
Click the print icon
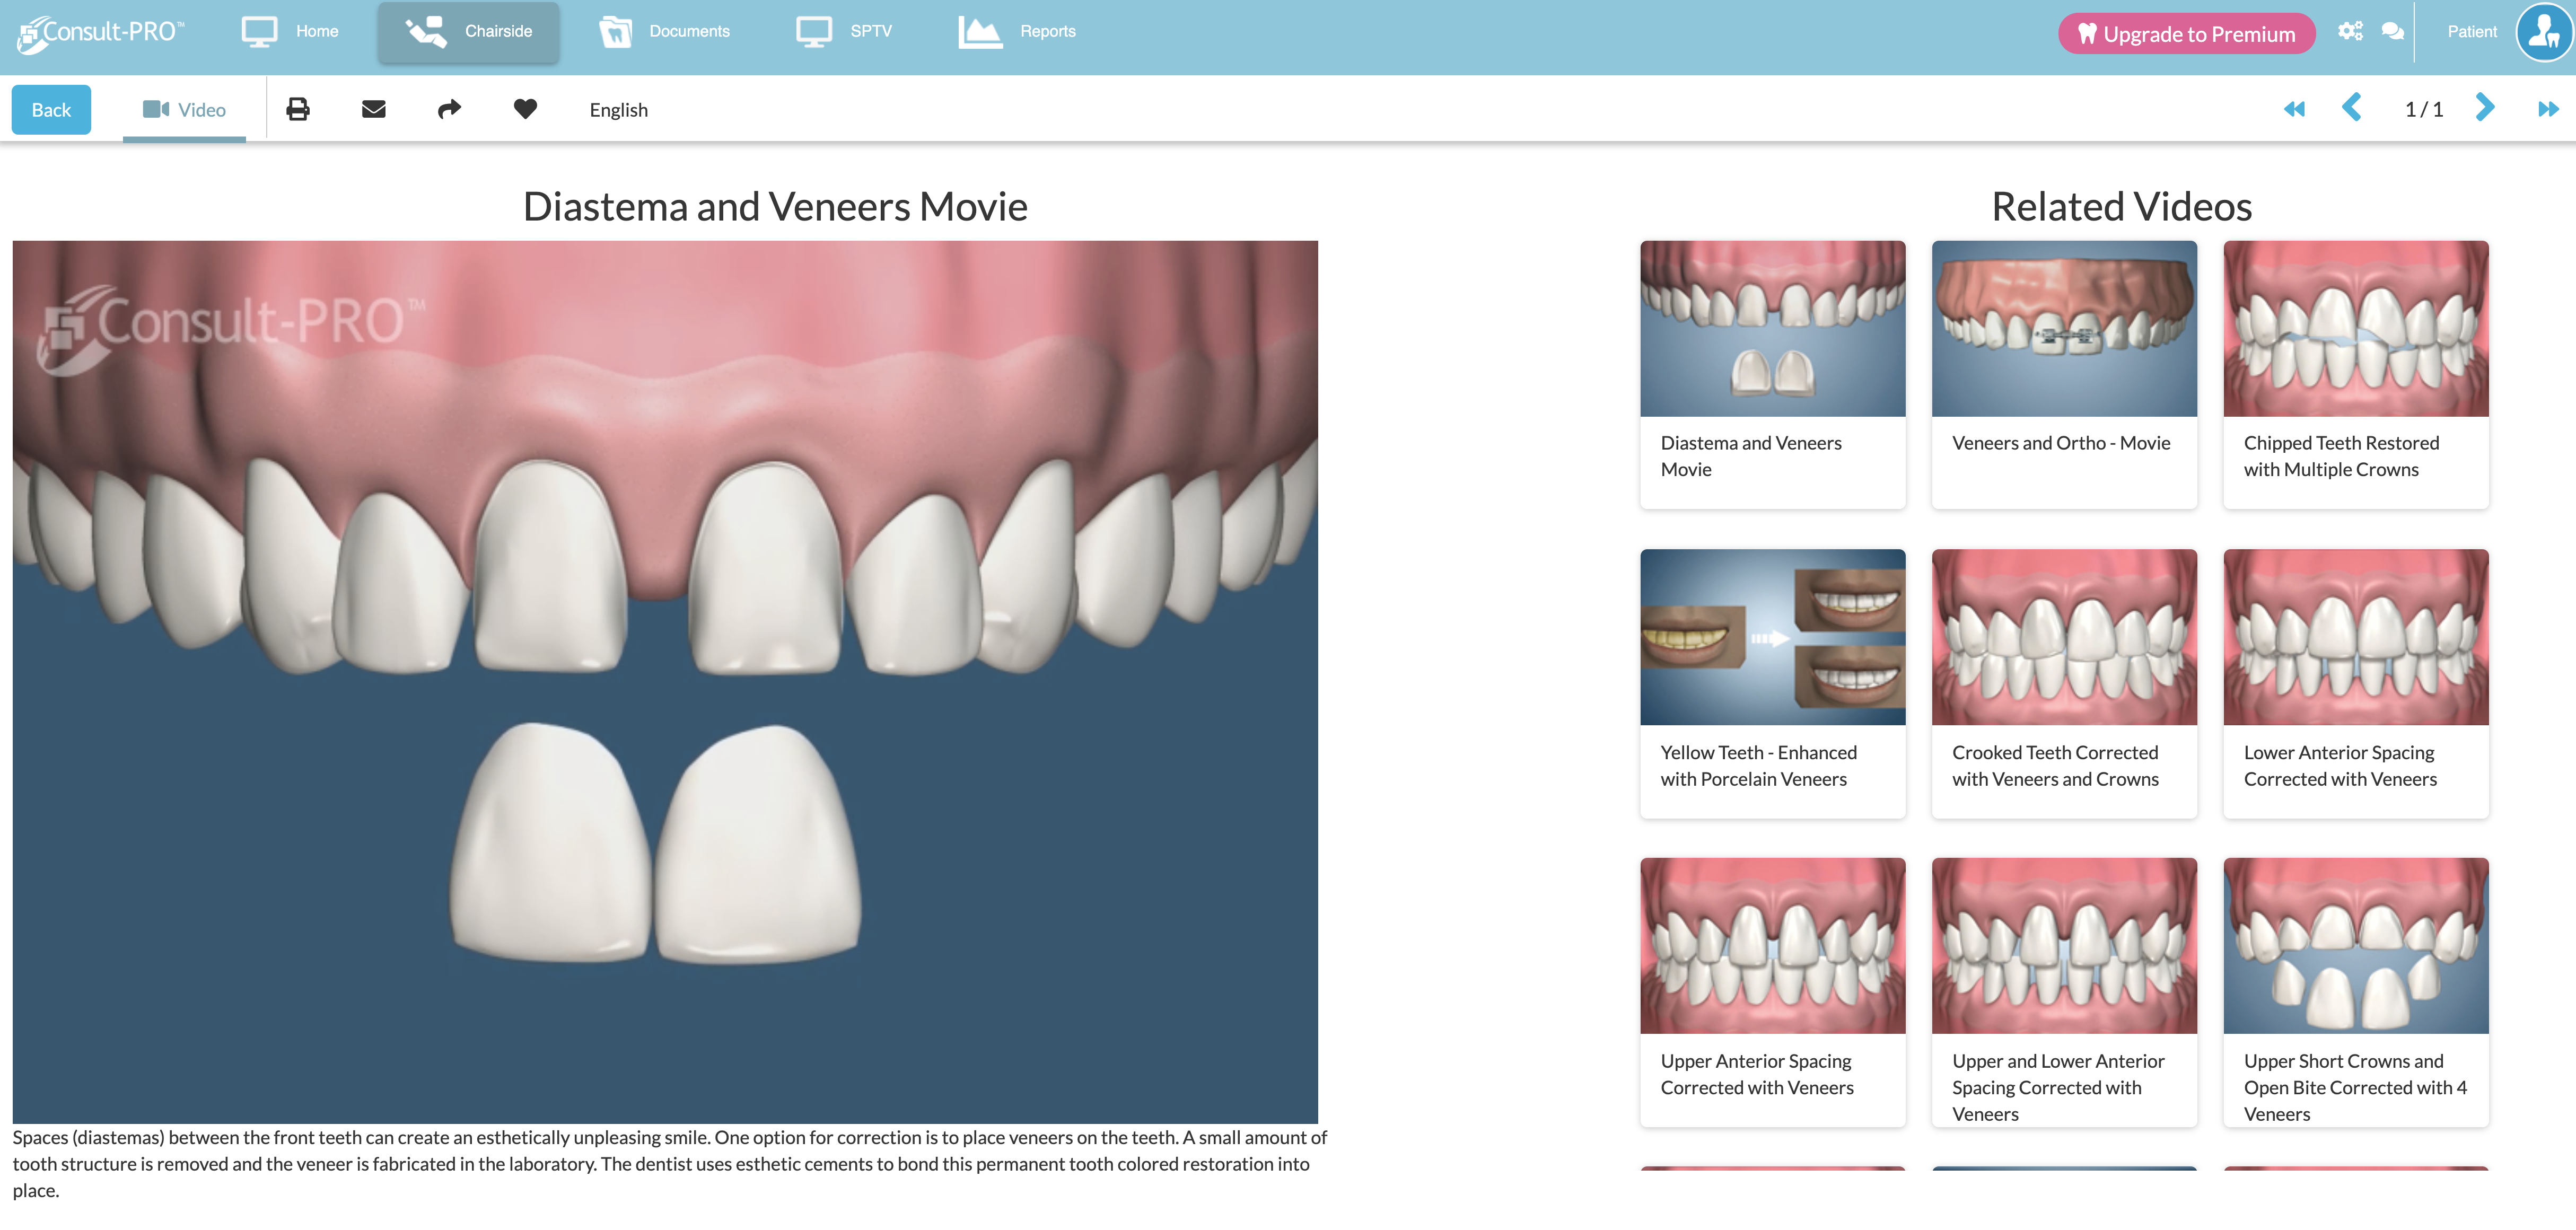(x=297, y=109)
